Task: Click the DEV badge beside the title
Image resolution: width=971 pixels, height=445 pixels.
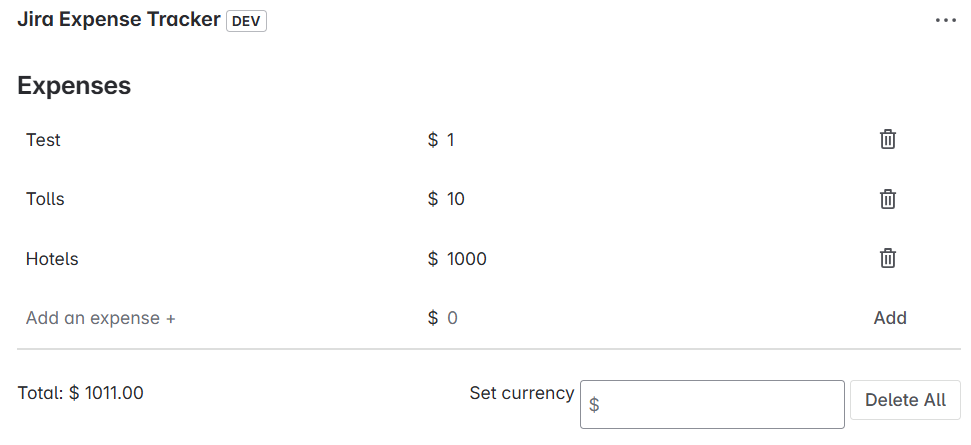Action: pos(246,21)
